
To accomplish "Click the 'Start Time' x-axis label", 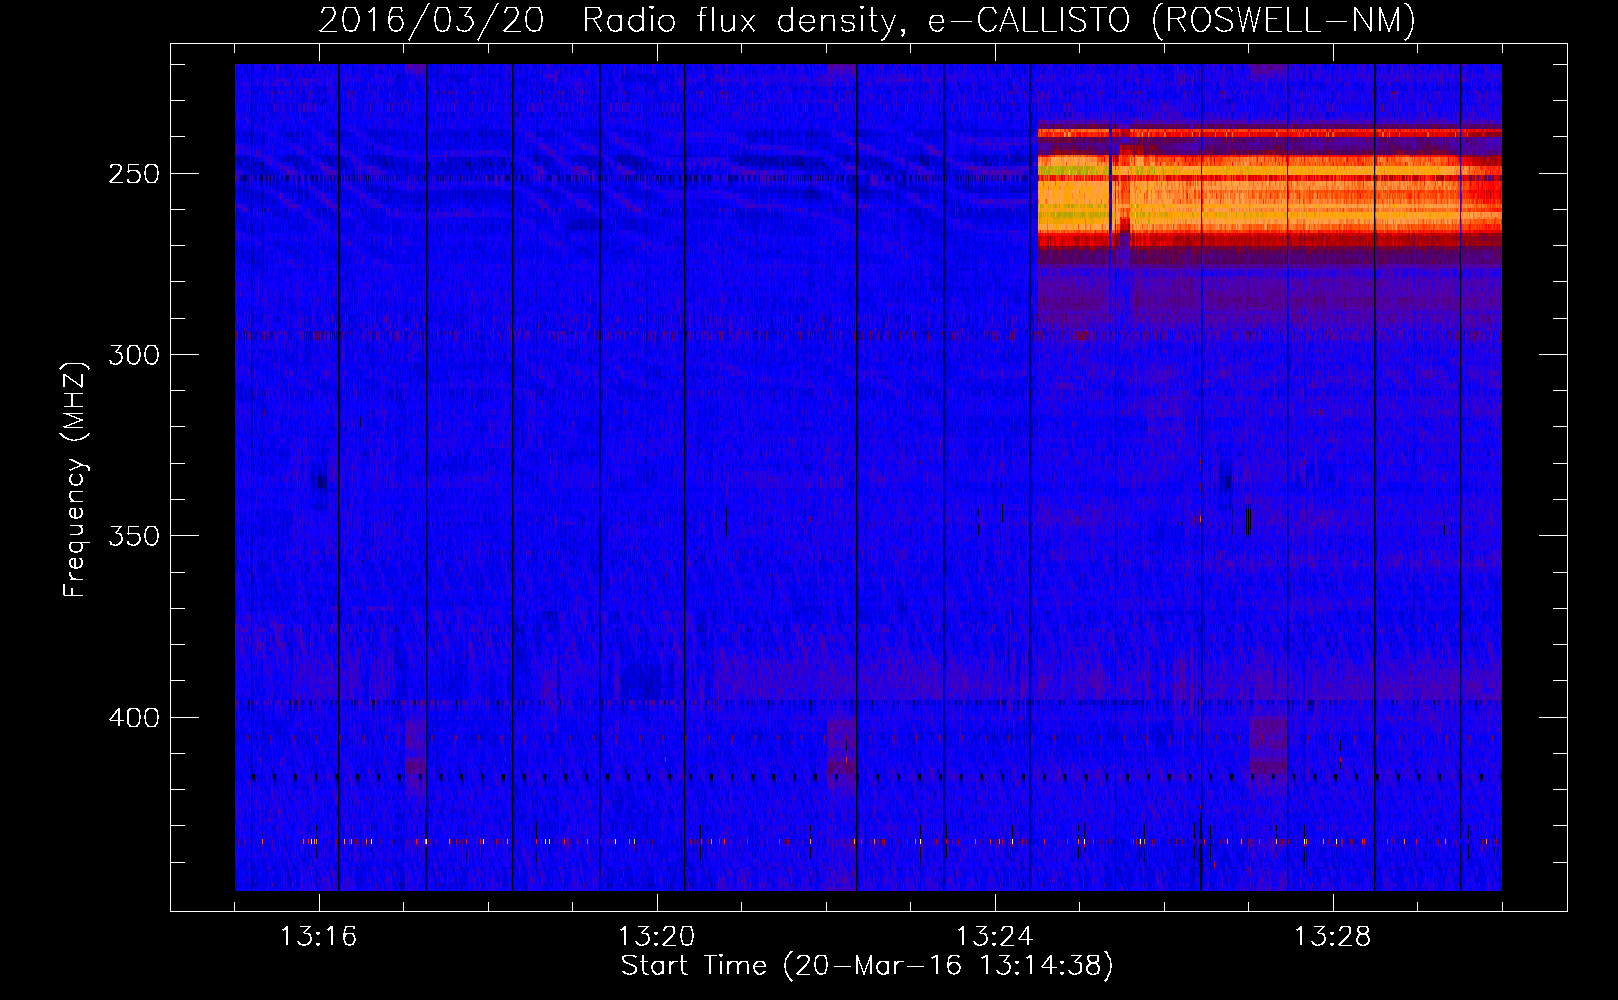I will click(x=866, y=966).
